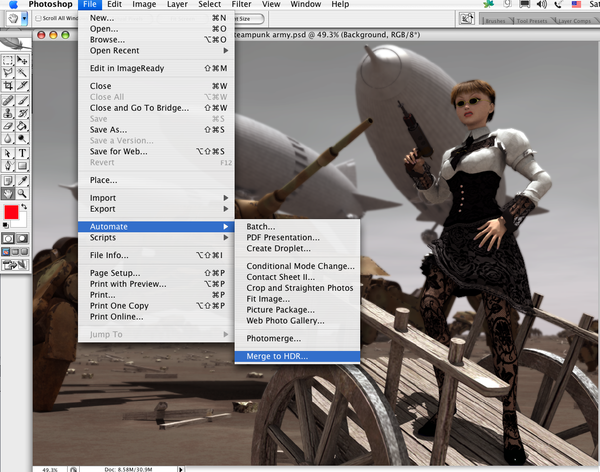600x472 pixels.
Task: Click the document size status text
Action: point(128,469)
